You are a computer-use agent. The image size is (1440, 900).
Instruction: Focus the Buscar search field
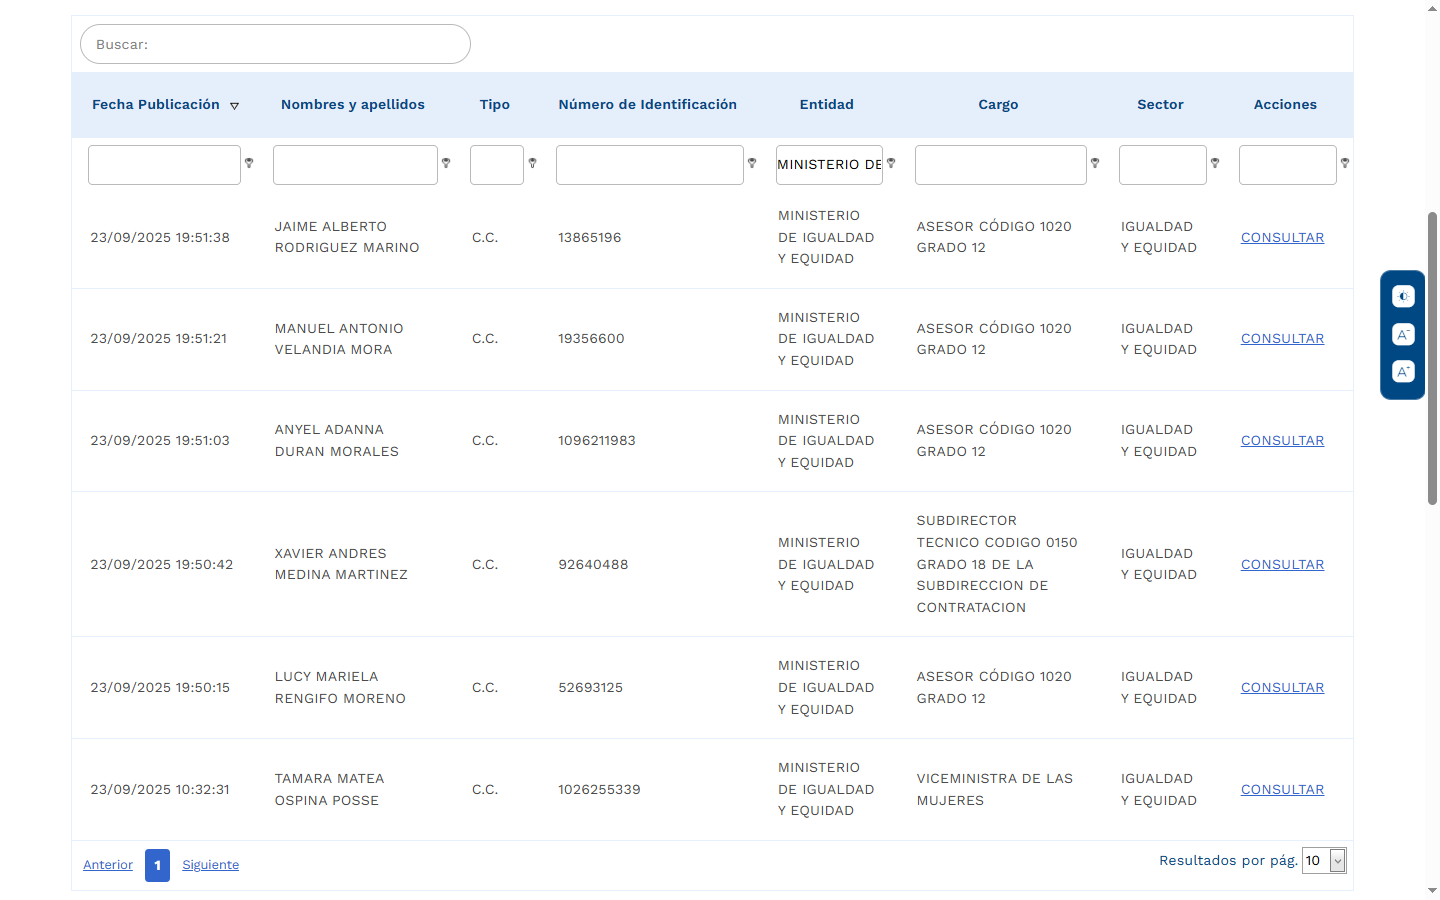275,44
